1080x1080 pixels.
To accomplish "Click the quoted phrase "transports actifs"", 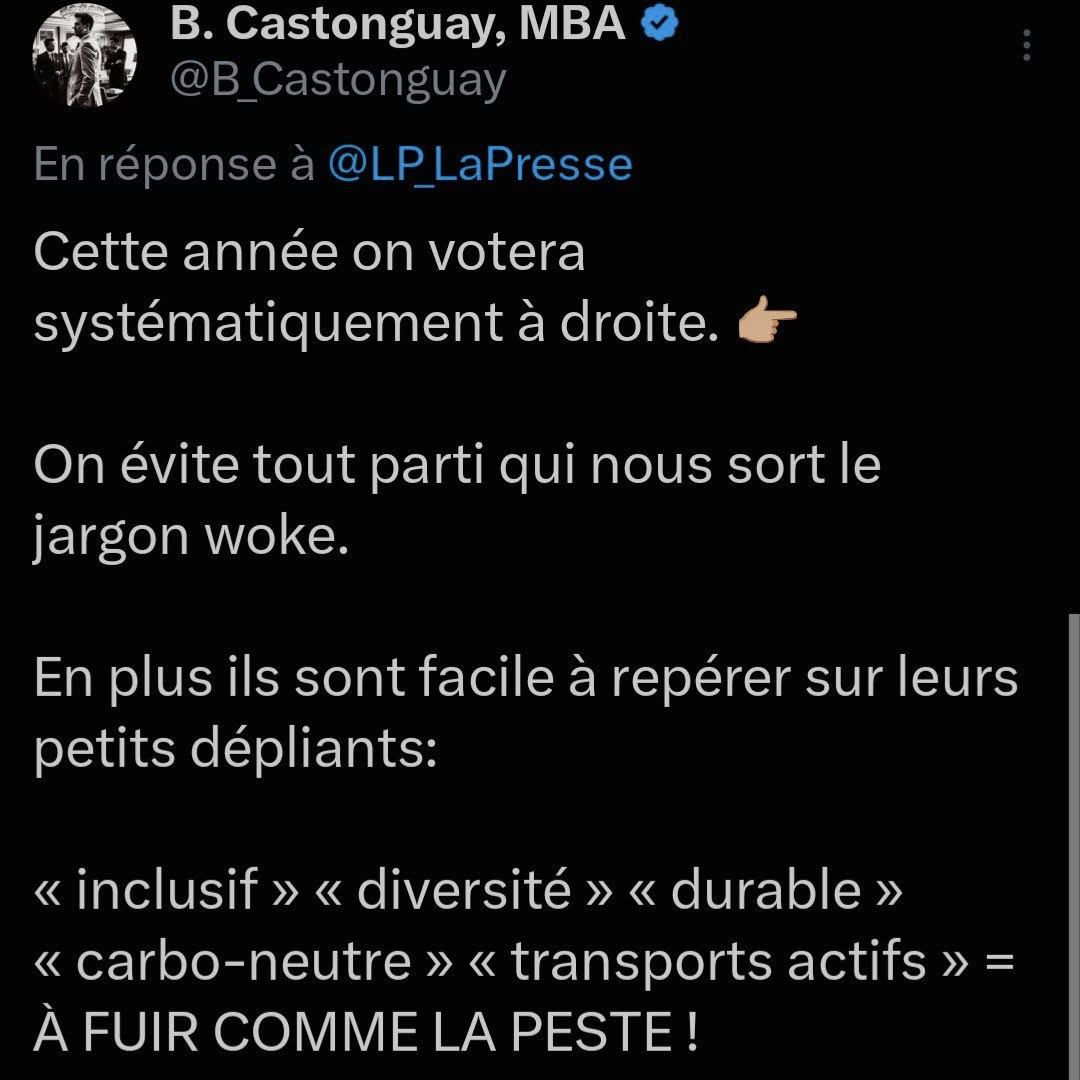I will (719, 962).
